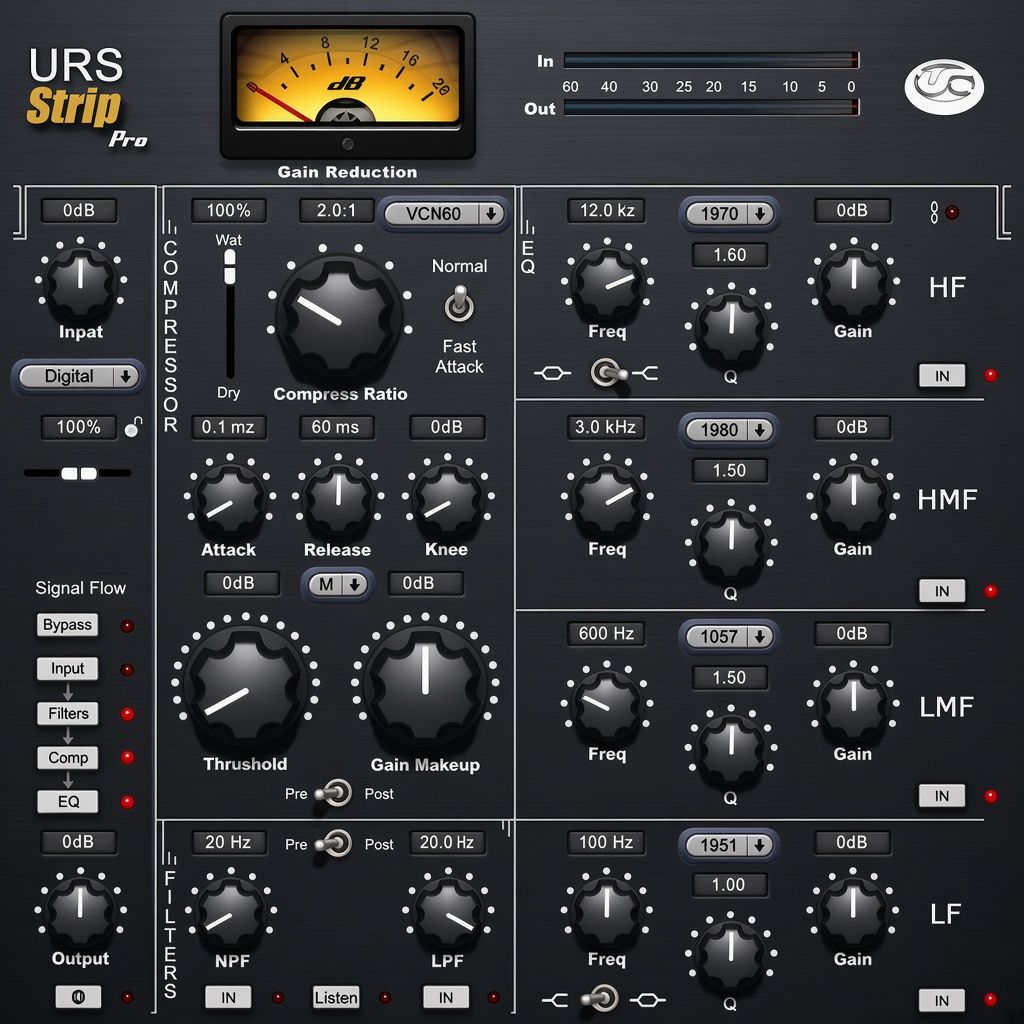Flip the Normal/Fast Attack toggle switch
The image size is (1024, 1024).
460,305
